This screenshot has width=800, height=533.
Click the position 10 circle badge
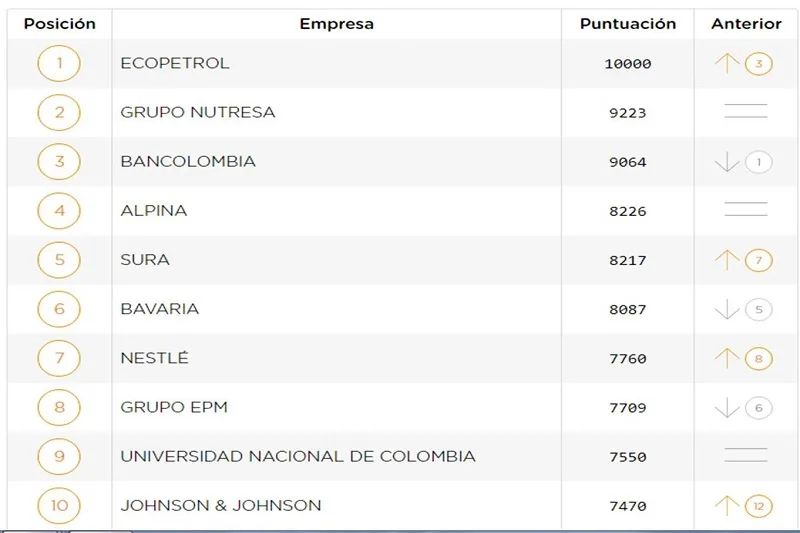[59, 506]
